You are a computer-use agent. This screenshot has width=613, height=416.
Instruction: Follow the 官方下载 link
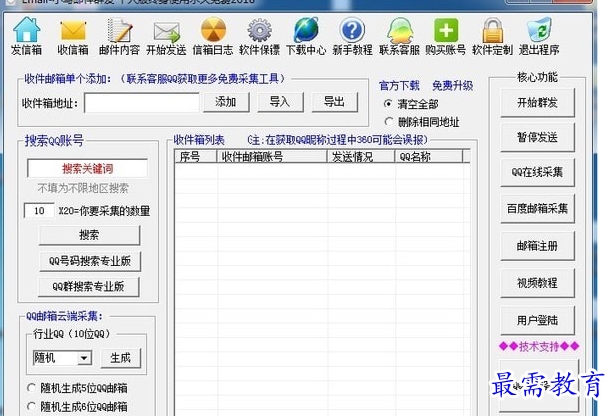pyautogui.click(x=399, y=85)
